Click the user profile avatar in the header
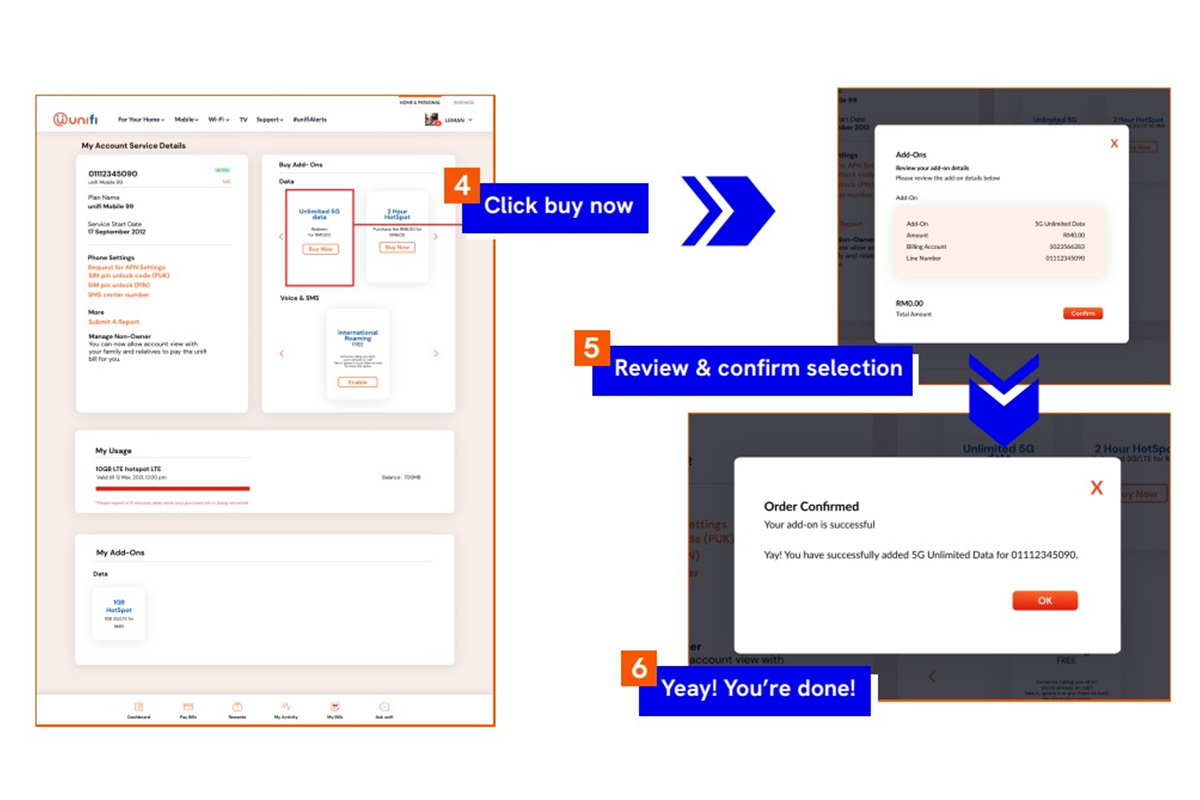 (433, 120)
